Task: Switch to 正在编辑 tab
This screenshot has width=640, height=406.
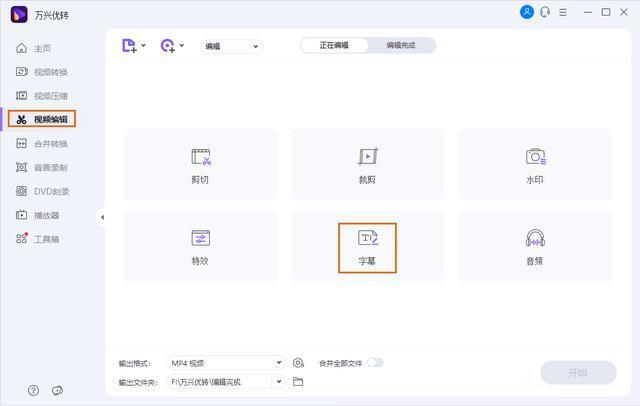Action: [x=334, y=45]
